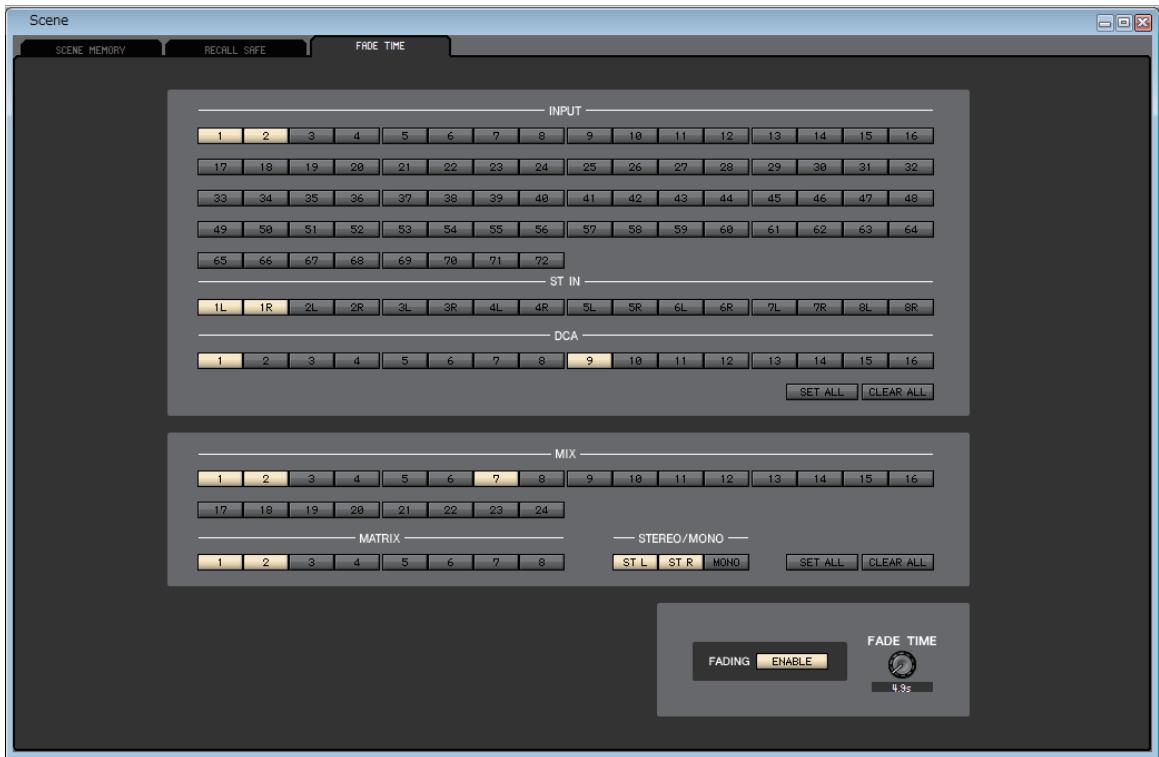The width and height of the screenshot is (1159, 757).
Task: Click the FADE TIME rotary knob
Action: [x=902, y=665]
